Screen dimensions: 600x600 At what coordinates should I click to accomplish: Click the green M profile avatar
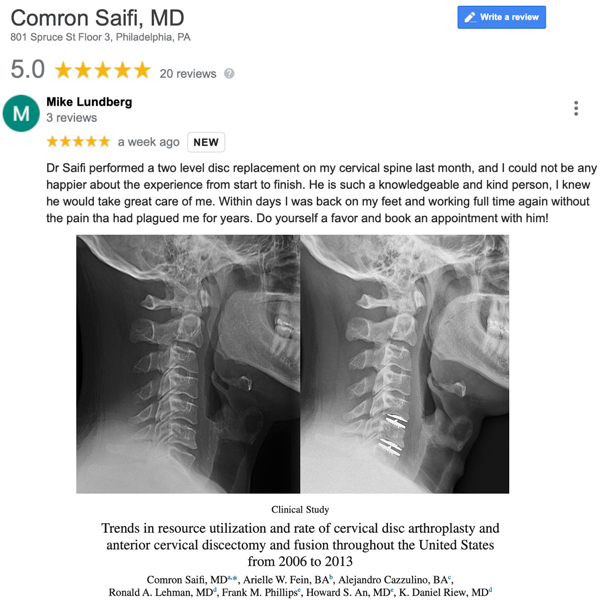(21, 113)
